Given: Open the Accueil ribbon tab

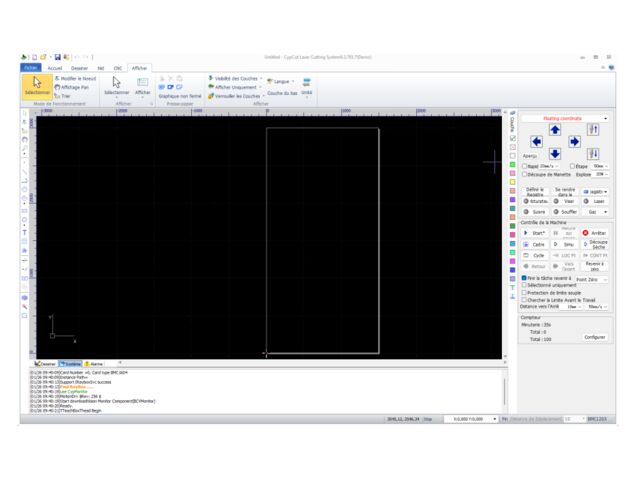Looking at the screenshot, I should click(x=55, y=68).
